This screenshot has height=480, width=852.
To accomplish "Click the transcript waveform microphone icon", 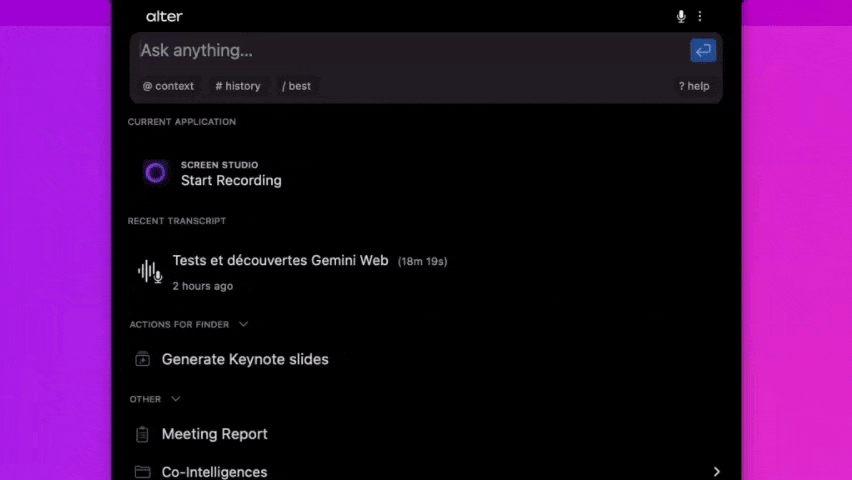I will 150,271.
